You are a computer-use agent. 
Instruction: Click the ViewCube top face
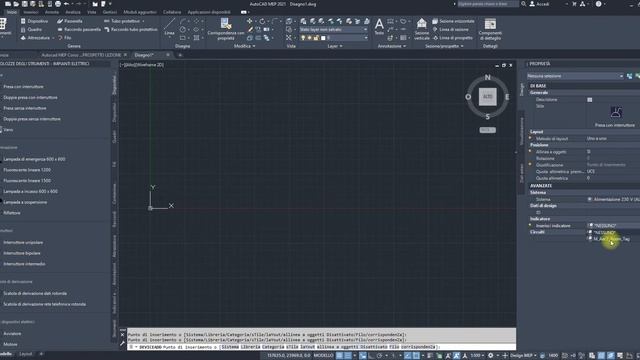487,97
